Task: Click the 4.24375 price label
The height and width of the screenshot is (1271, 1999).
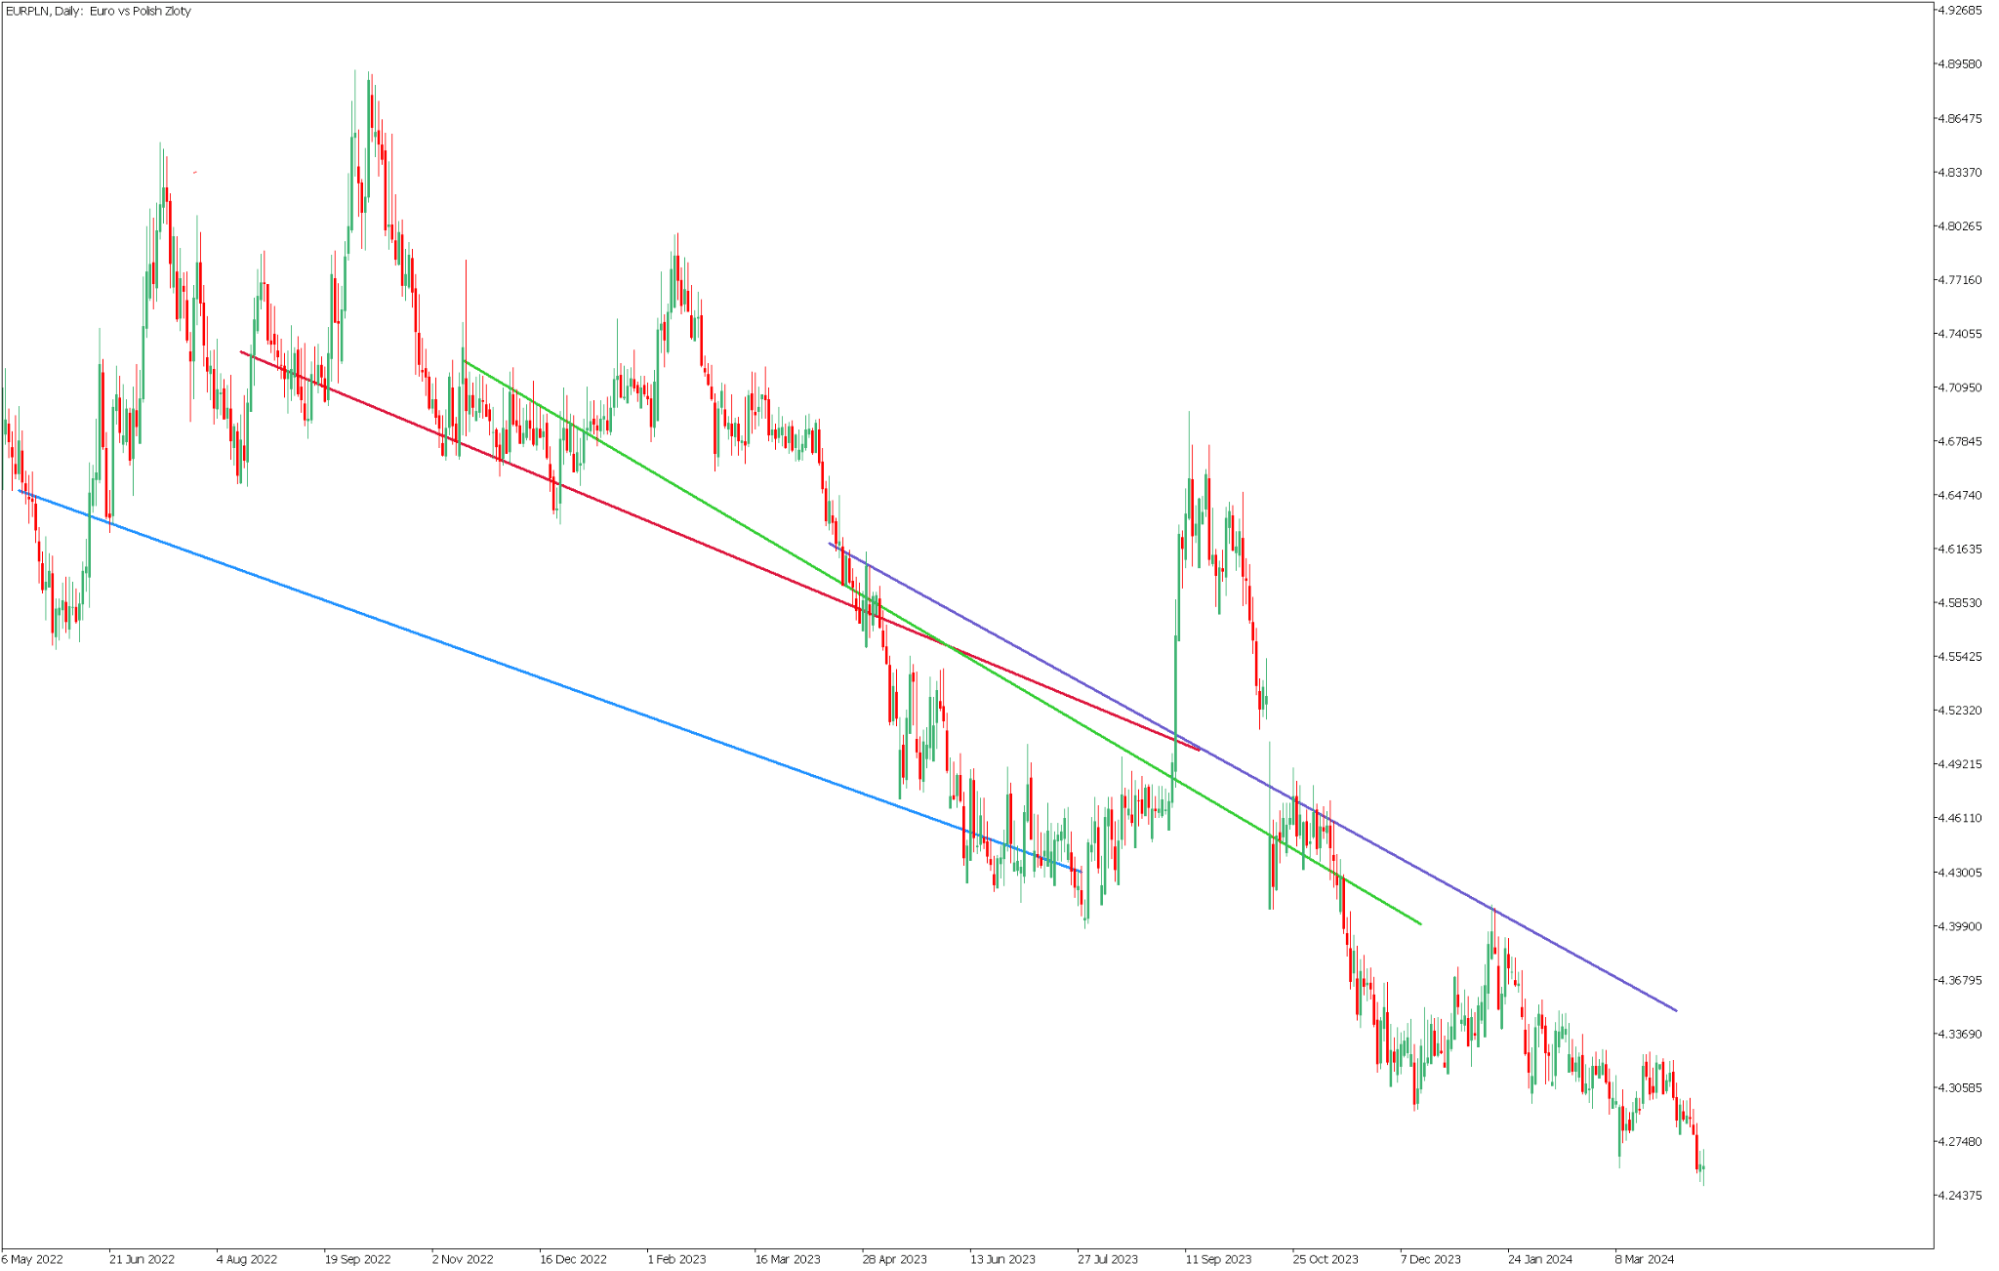Action: [x=1959, y=1196]
